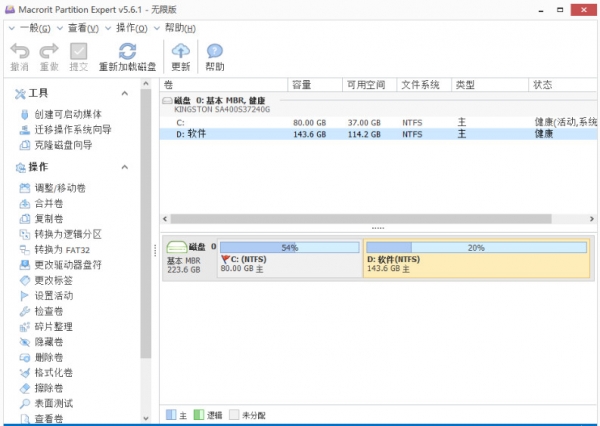
Task: Select the D: 软件 volume row
Action: tap(378, 134)
